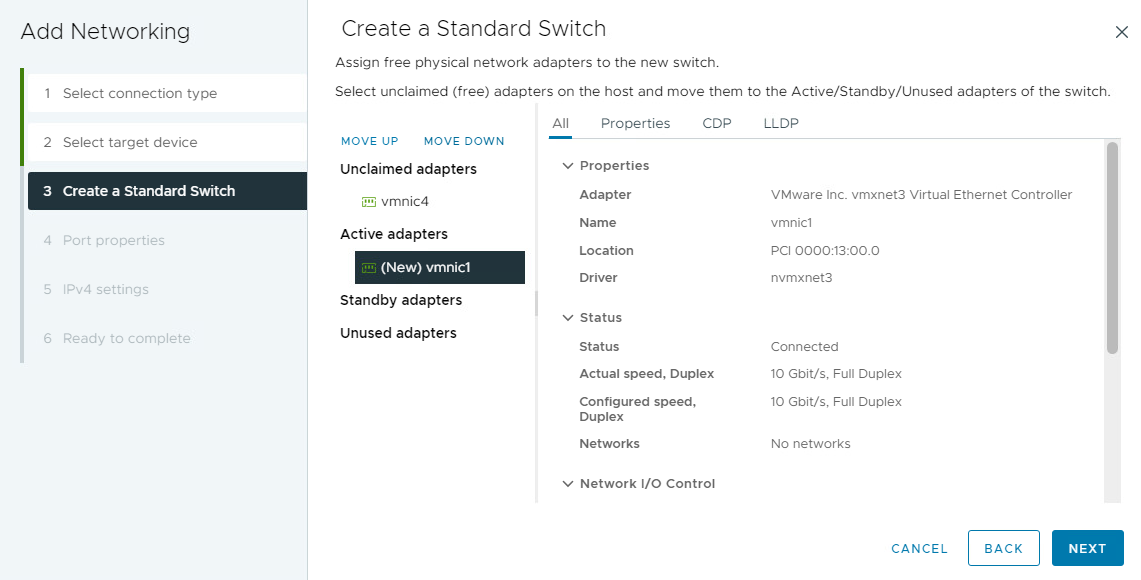Select the Unused adapters group

point(398,333)
